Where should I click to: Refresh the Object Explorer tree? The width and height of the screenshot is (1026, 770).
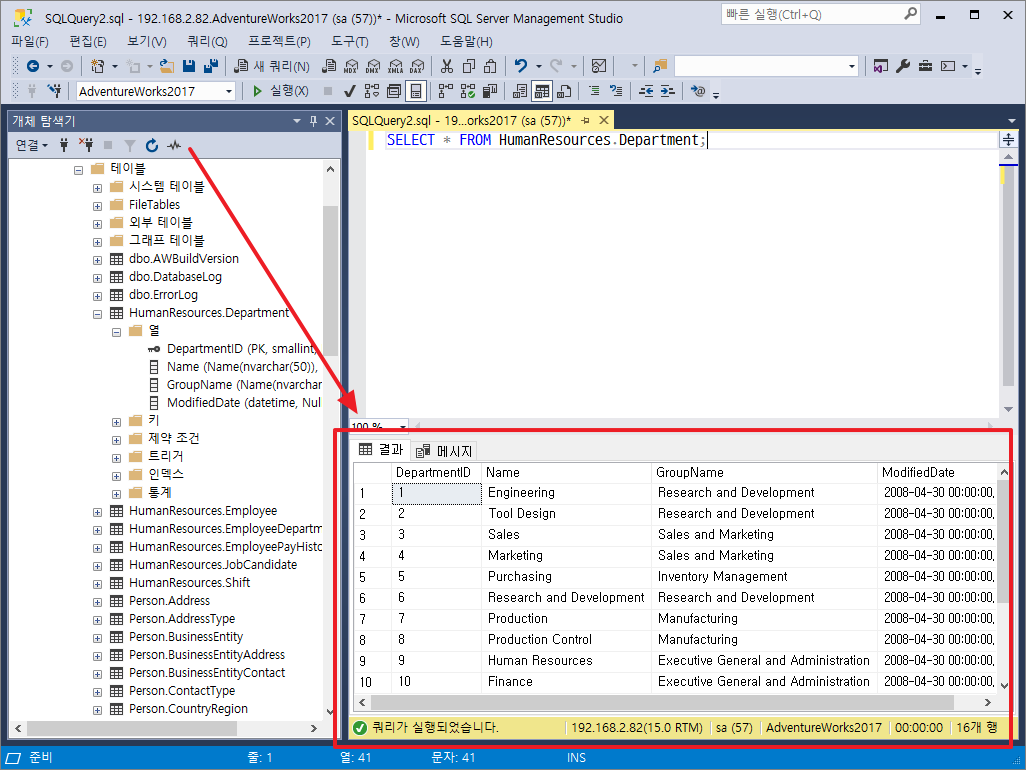click(152, 145)
